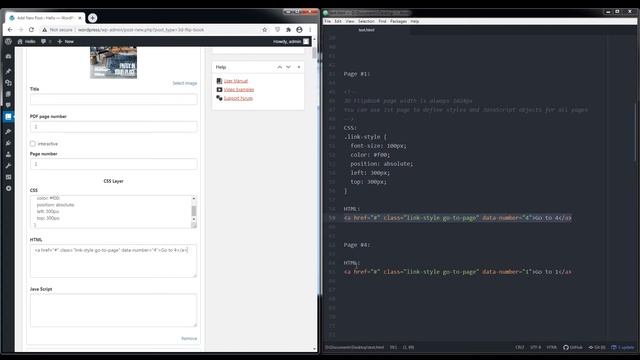Image resolution: width=640 pixels, height=360 pixels.
Task: Click the GitHub status bar item
Action: [573, 347]
